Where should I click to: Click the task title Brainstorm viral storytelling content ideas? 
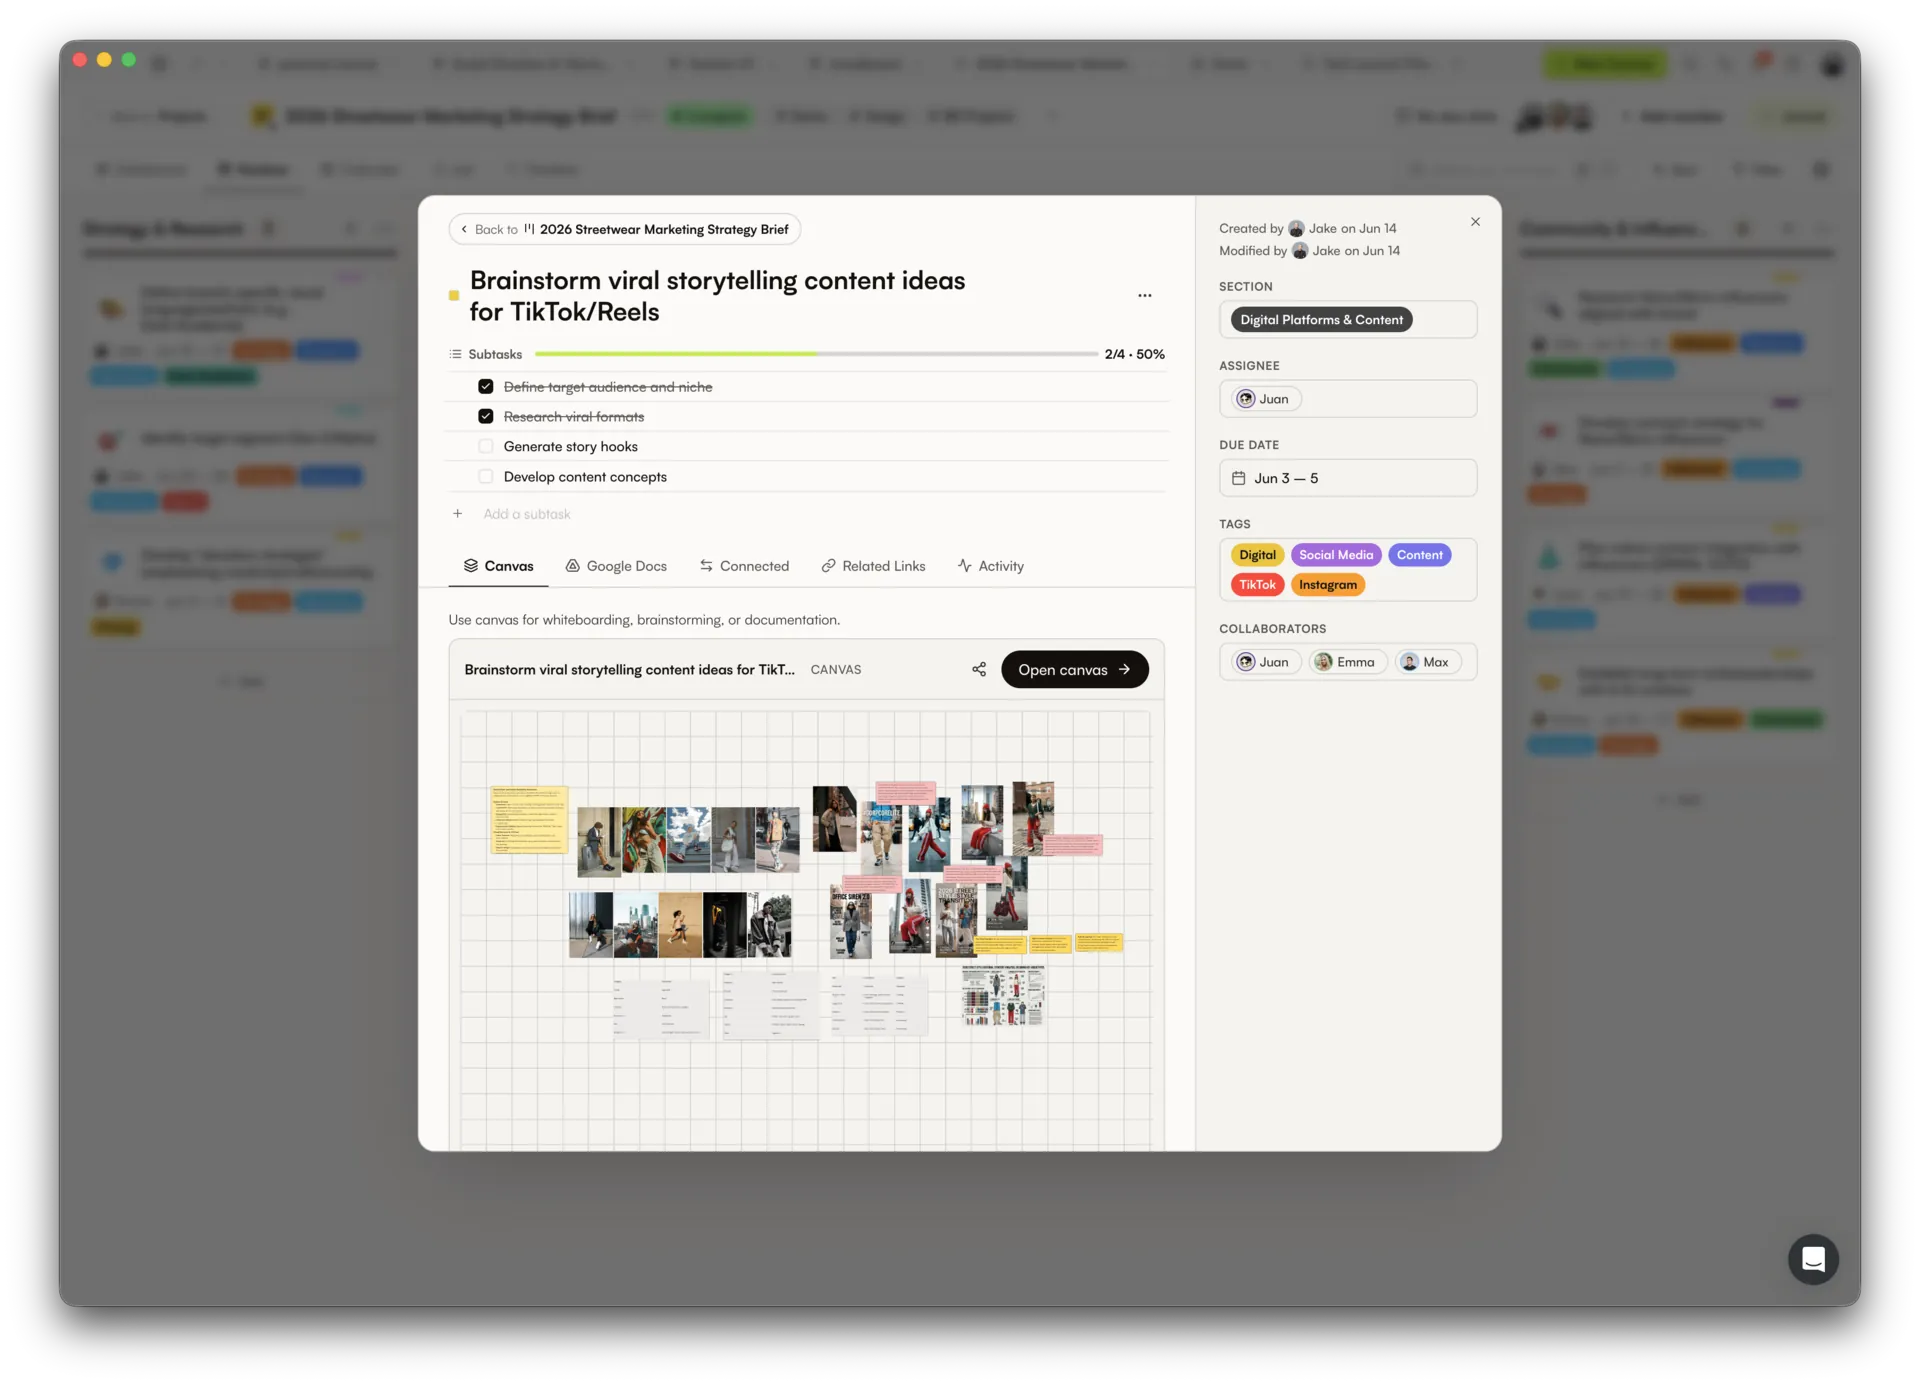717,296
